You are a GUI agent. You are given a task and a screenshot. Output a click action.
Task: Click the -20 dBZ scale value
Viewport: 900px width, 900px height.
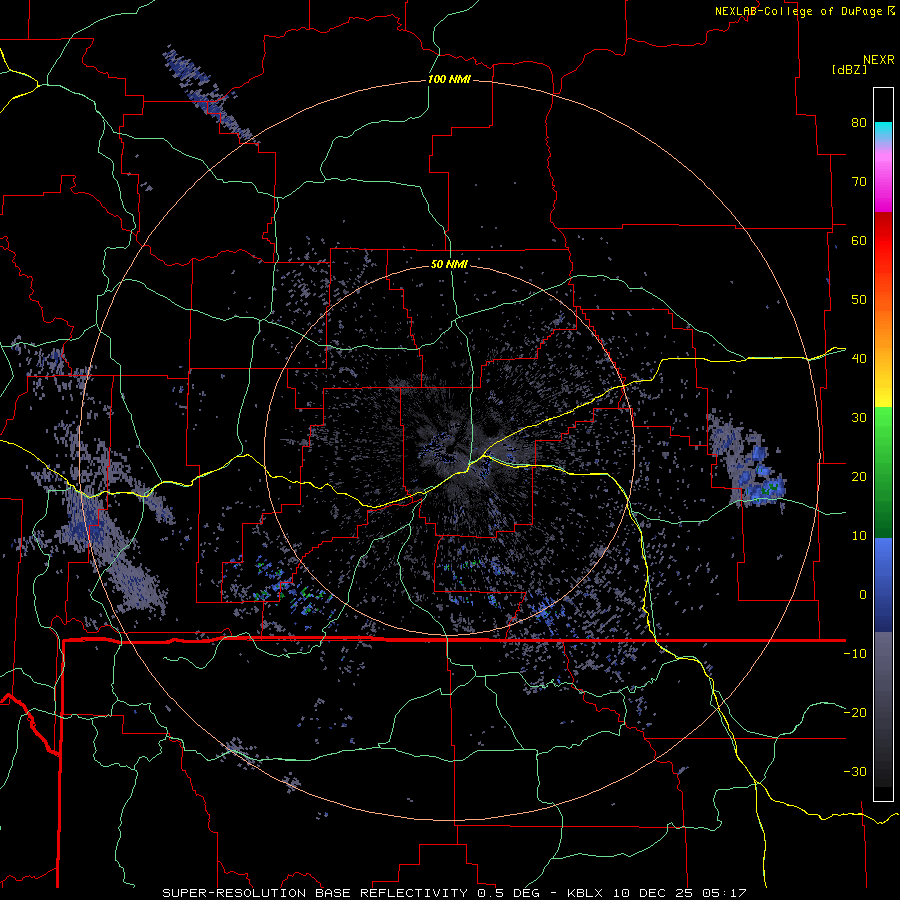point(855,712)
